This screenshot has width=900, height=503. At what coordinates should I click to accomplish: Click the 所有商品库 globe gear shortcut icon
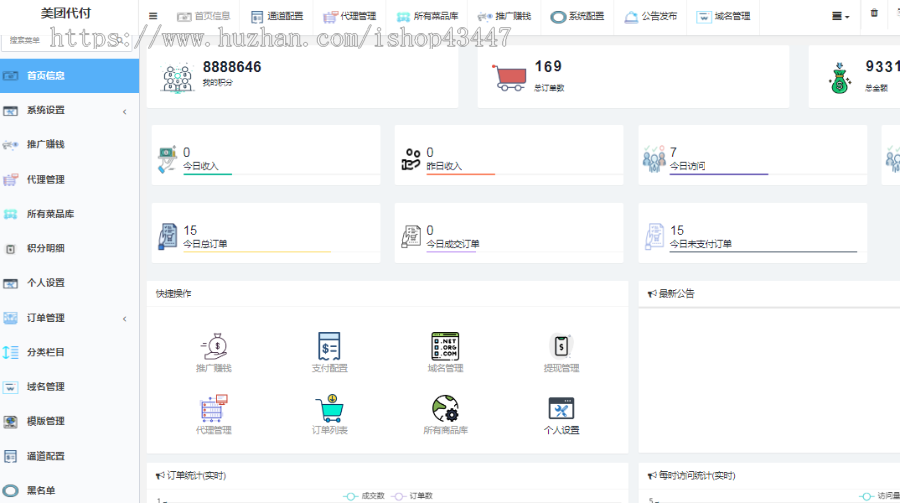click(x=444, y=409)
